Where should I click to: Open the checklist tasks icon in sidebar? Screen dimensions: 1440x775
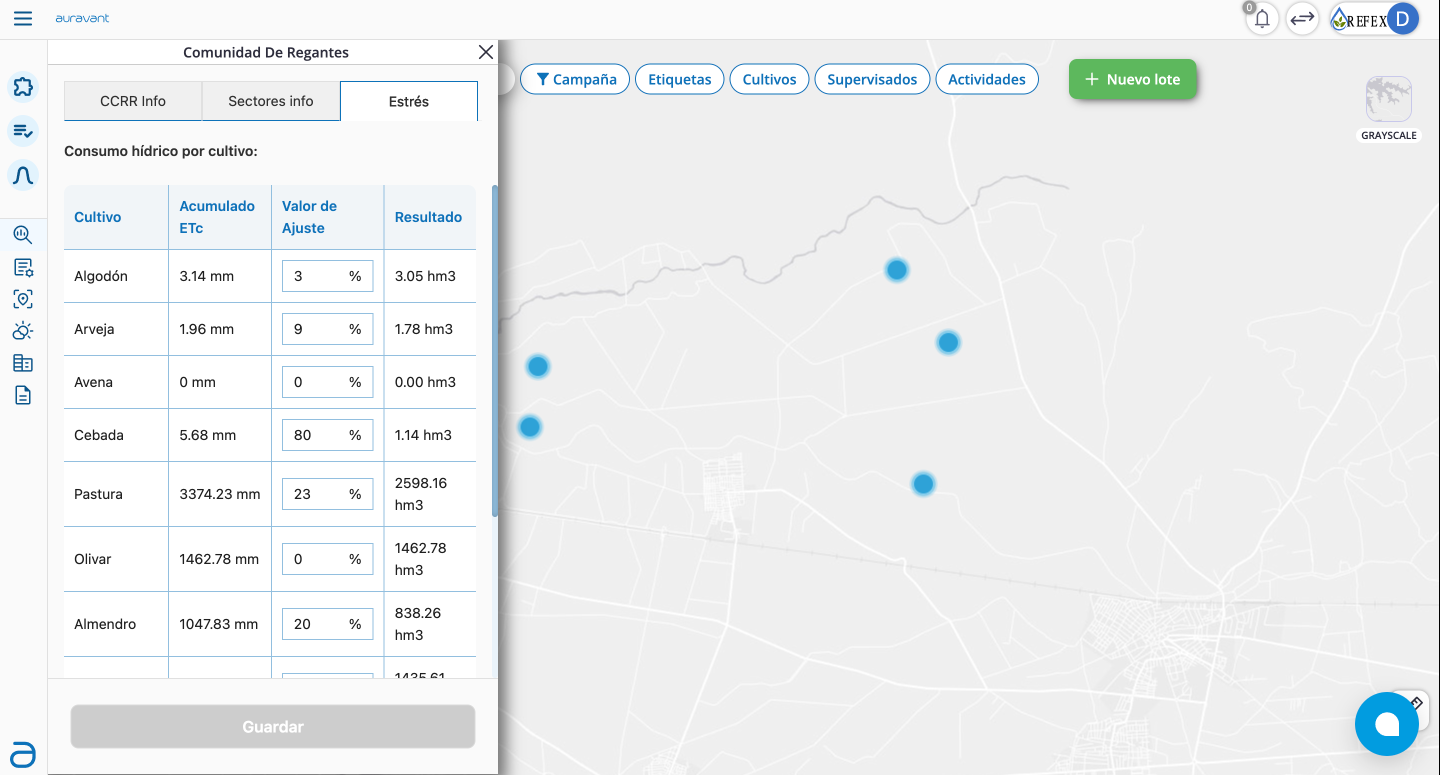click(x=23, y=131)
